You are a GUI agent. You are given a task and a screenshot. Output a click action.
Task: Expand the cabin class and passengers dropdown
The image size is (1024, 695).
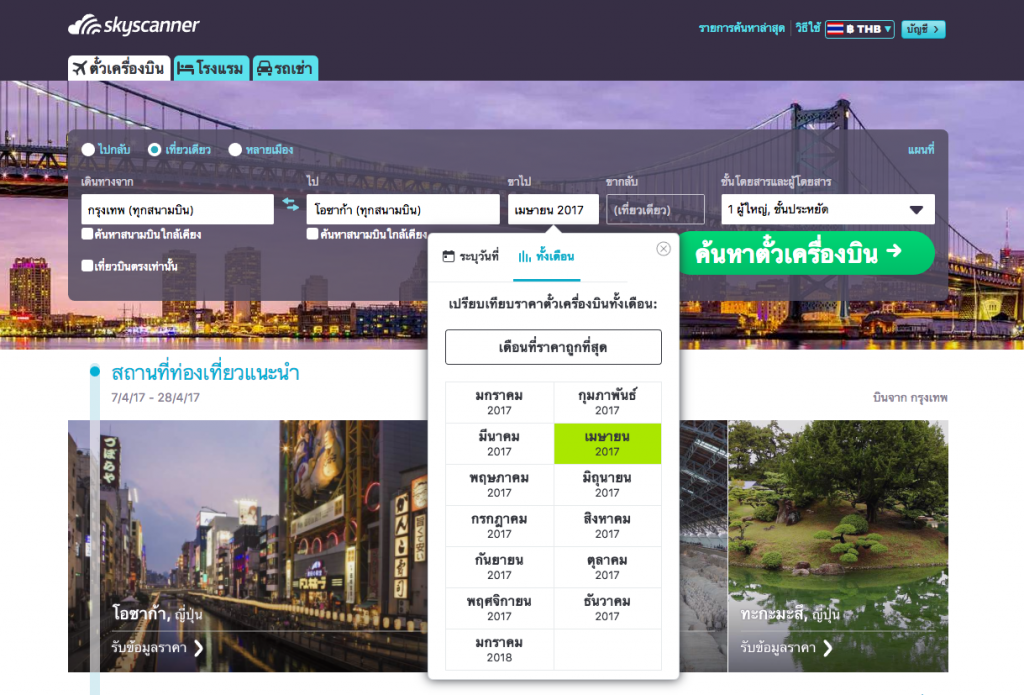pyautogui.click(x=915, y=210)
